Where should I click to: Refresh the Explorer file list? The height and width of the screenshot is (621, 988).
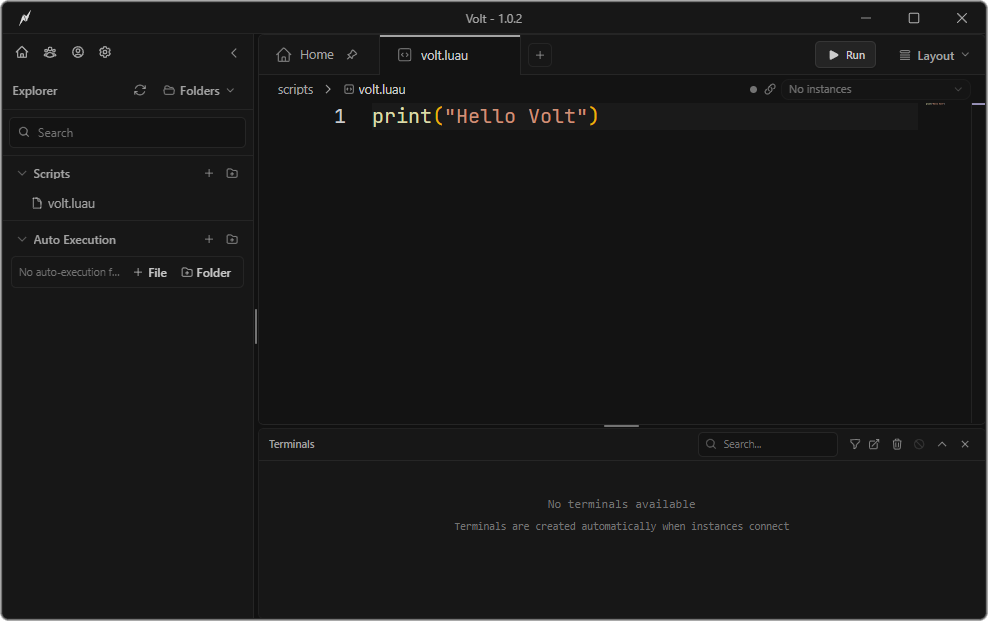[x=140, y=91]
